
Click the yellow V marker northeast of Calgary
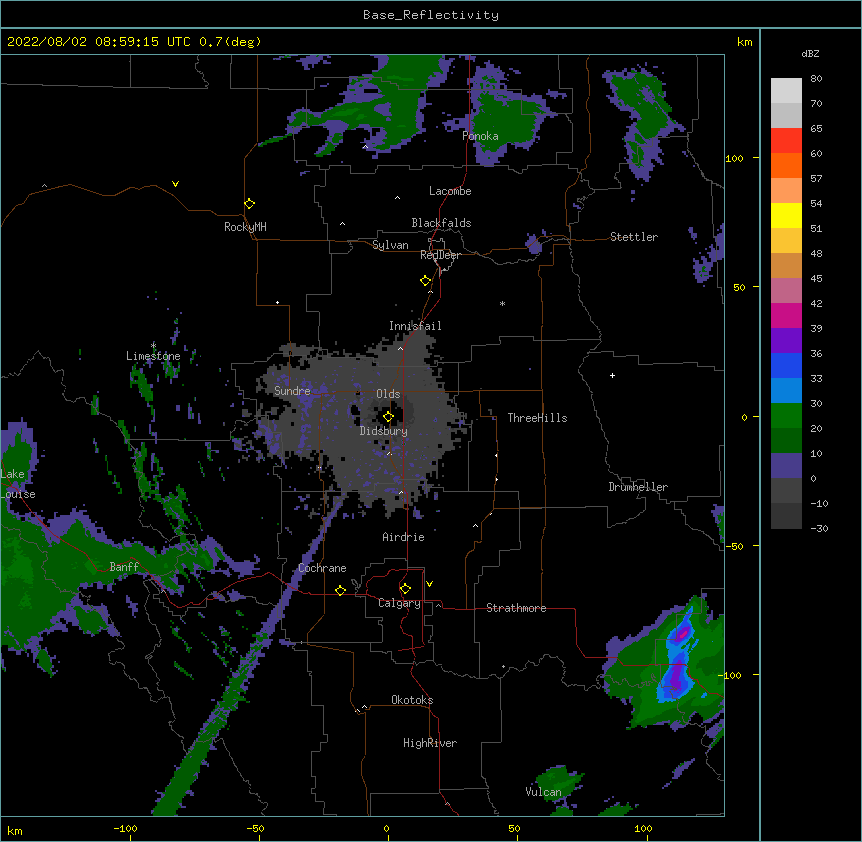pos(429,584)
